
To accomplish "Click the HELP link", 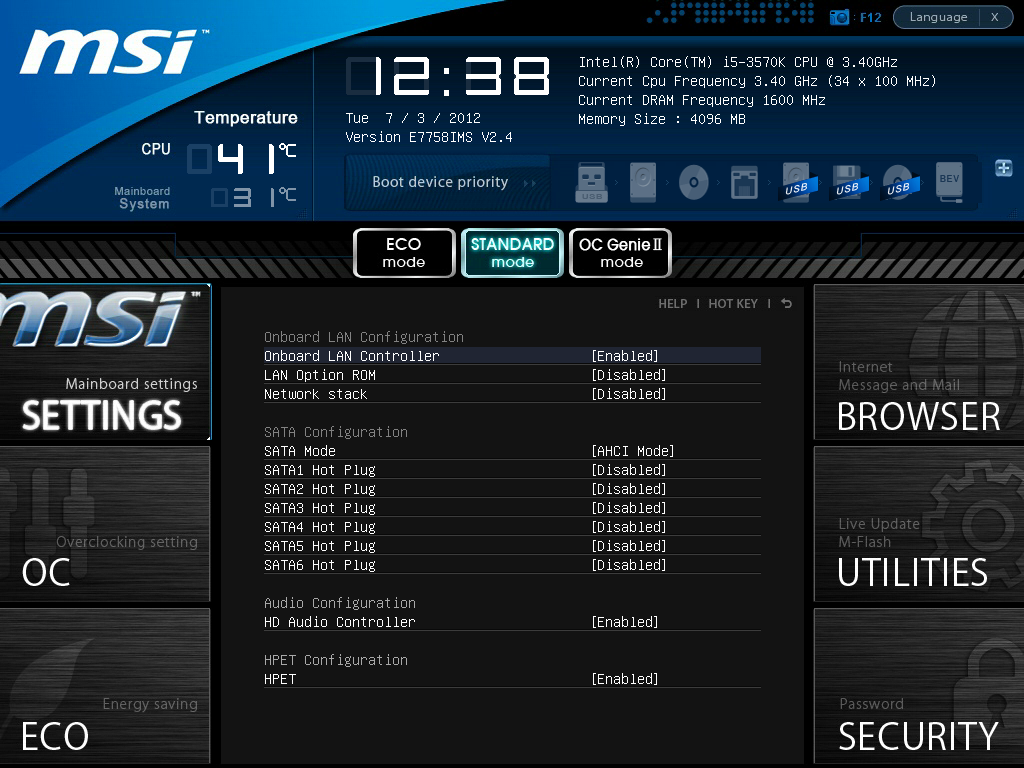I will pos(673,304).
